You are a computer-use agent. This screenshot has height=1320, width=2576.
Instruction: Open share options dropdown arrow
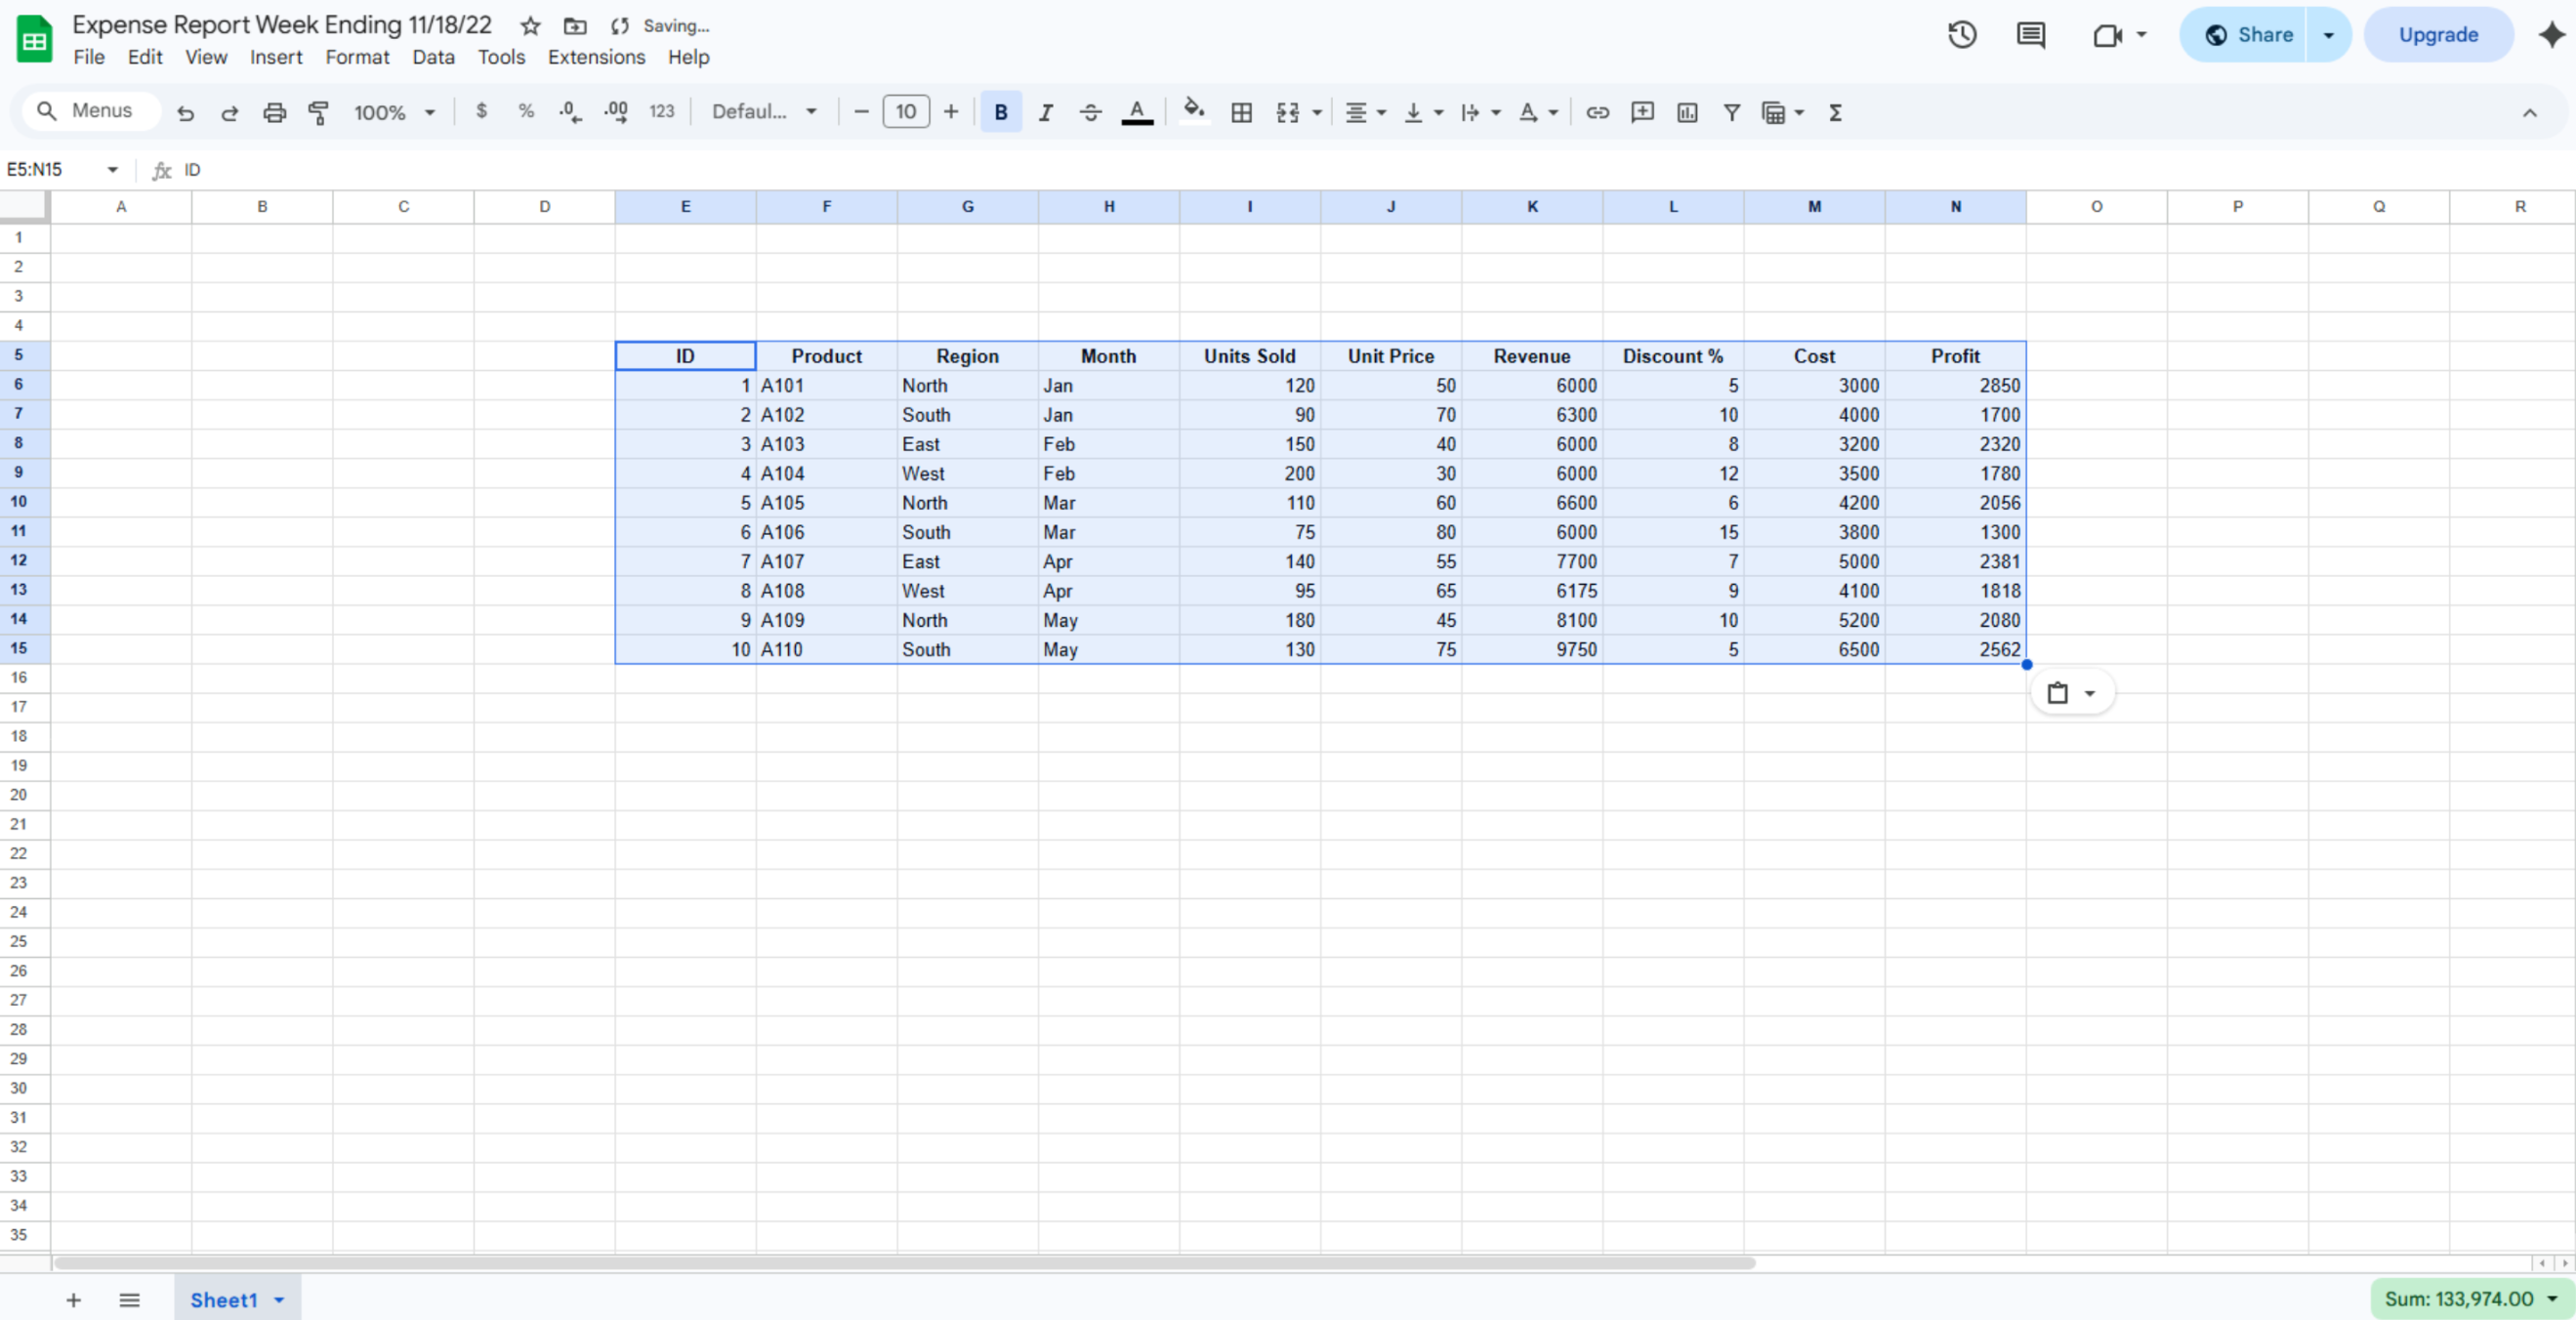point(2329,35)
